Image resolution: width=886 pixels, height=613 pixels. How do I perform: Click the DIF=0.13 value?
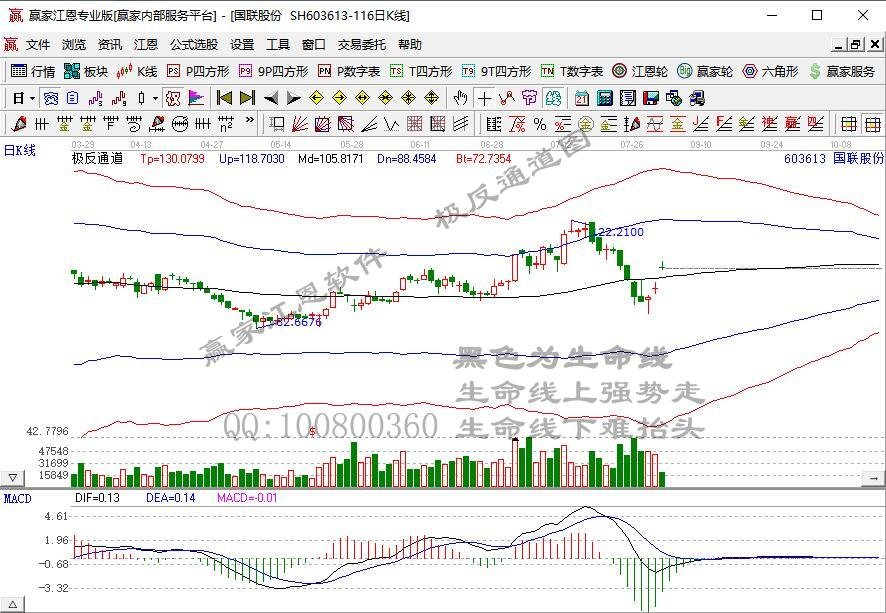(97, 498)
